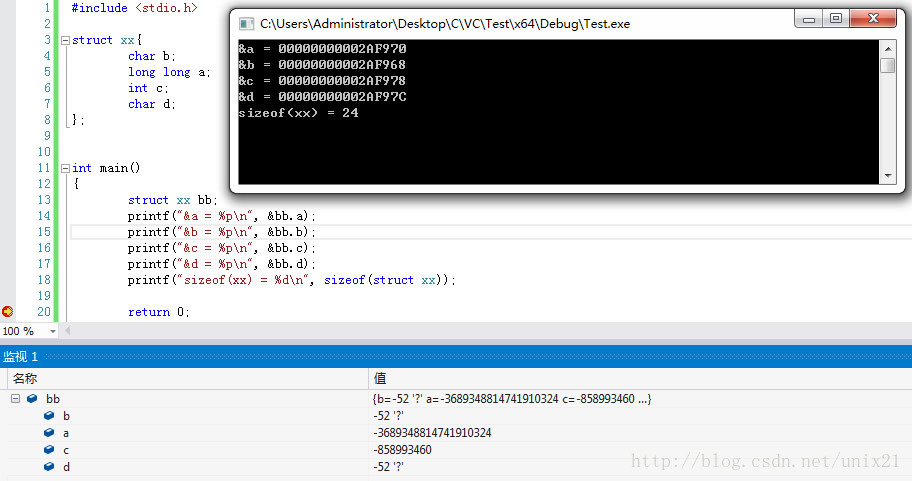Click the 'int c;' declaration

(x=148, y=88)
